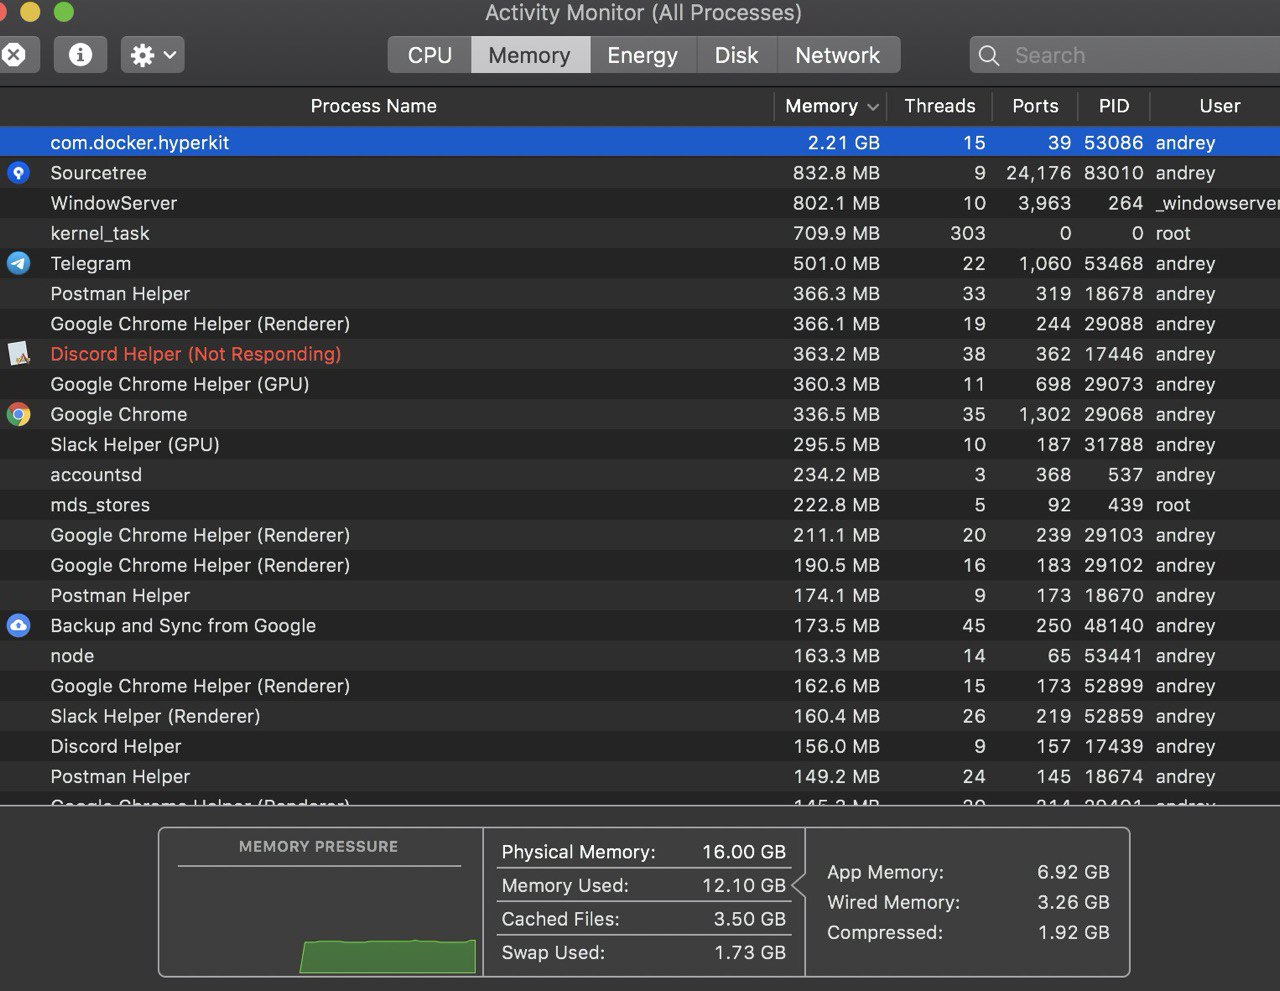This screenshot has width=1280, height=991.
Task: Click the 303 threads cell for kernel_task
Action: pyautogui.click(x=967, y=233)
